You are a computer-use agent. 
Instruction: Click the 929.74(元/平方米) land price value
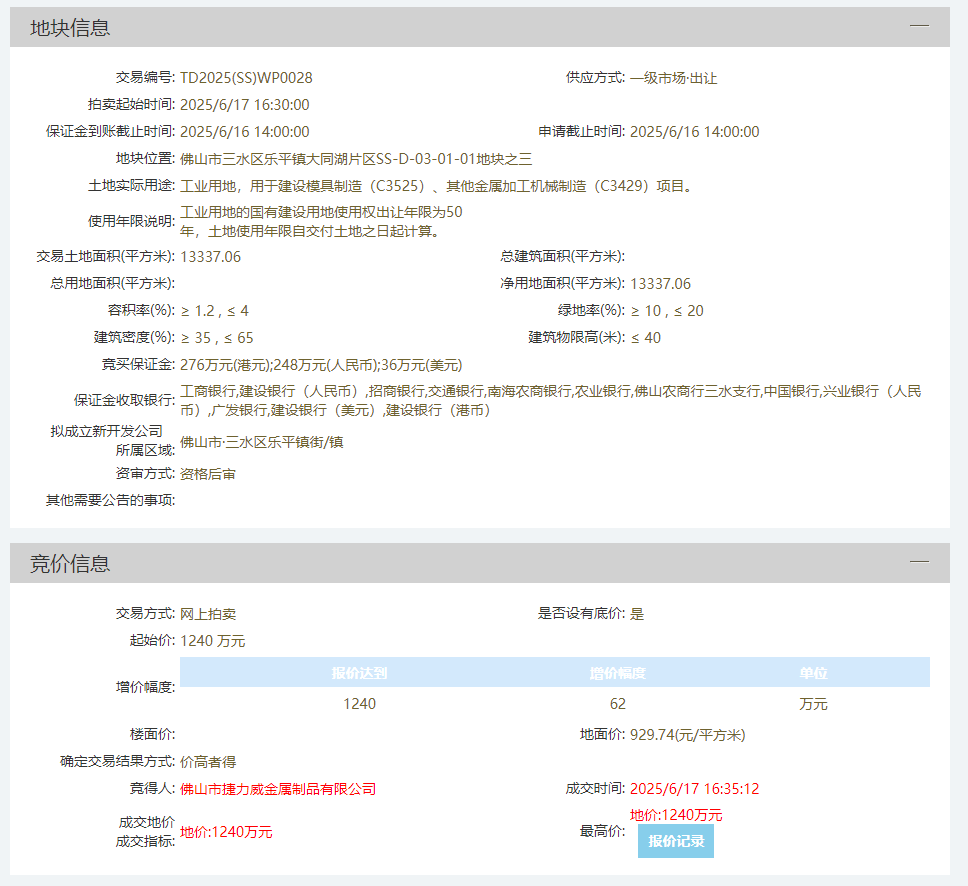tap(687, 735)
